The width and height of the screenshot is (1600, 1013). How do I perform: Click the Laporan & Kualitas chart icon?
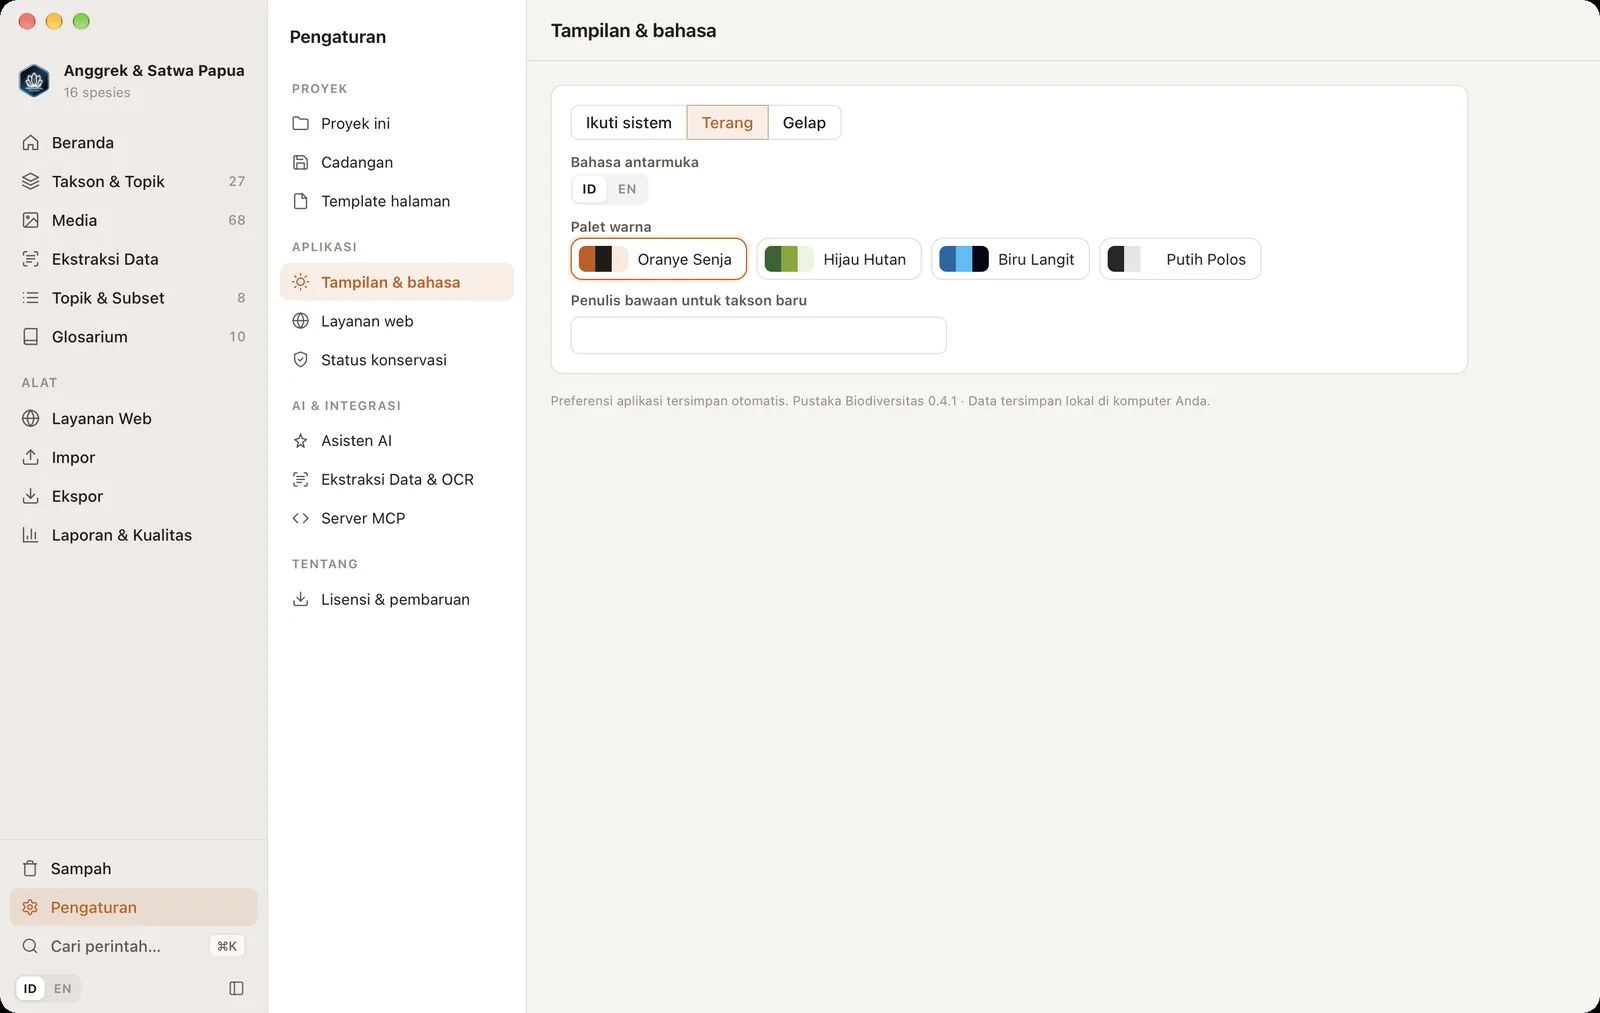31,536
